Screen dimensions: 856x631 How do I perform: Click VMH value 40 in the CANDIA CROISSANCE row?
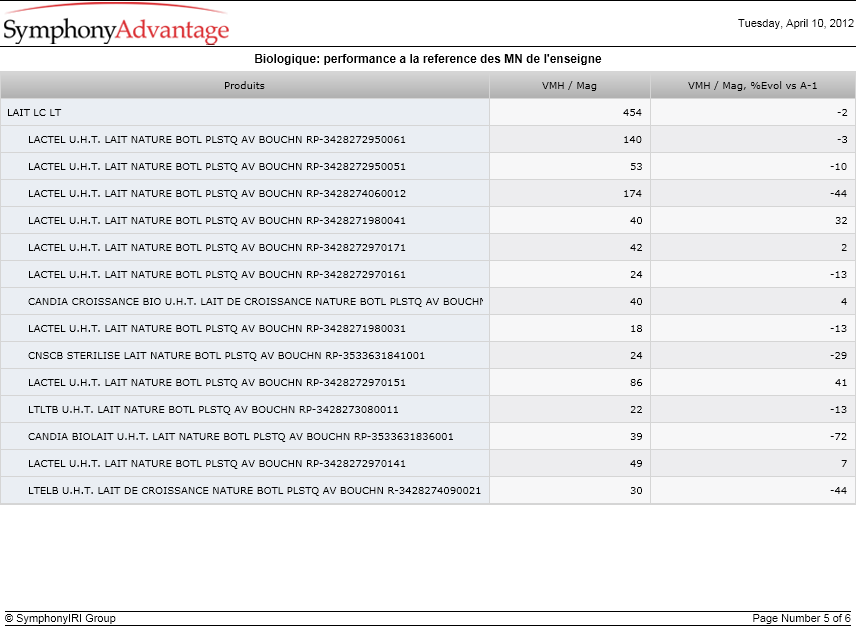pos(636,302)
